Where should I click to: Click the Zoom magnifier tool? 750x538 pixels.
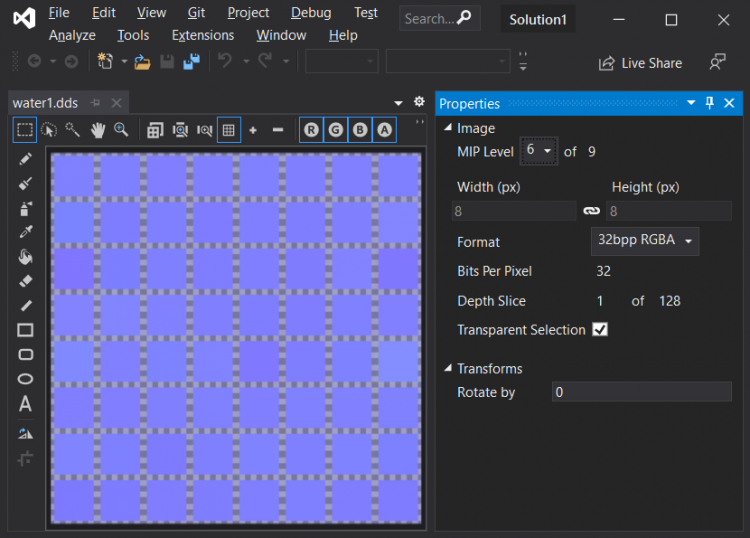121,130
